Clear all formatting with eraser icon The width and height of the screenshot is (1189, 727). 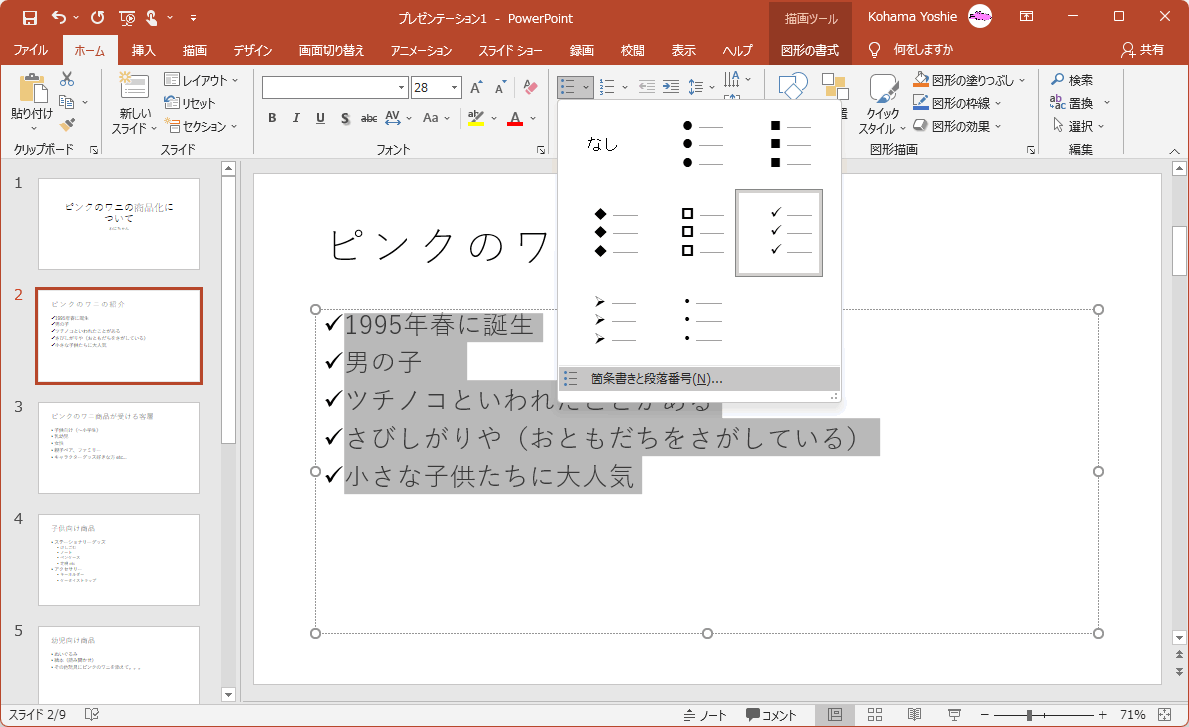530,88
